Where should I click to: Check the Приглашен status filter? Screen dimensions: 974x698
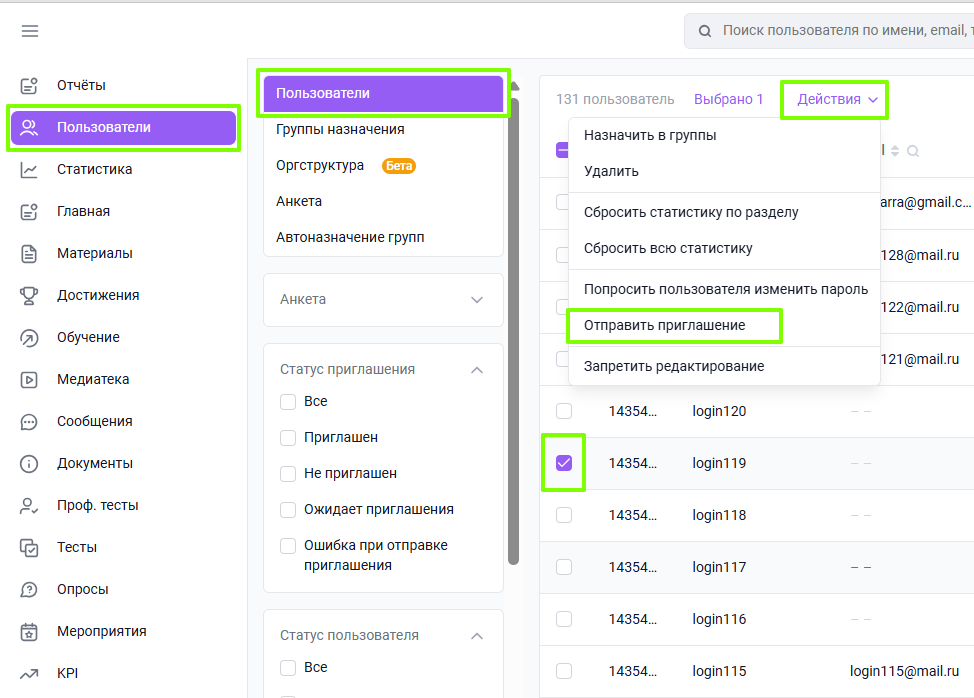point(288,438)
